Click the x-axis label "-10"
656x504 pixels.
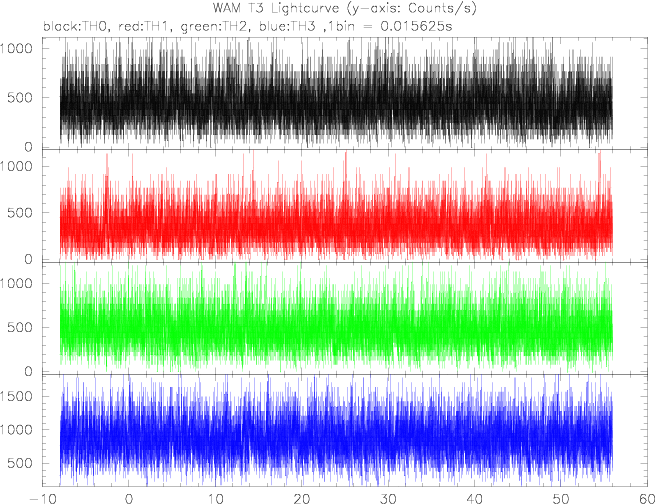point(42,499)
